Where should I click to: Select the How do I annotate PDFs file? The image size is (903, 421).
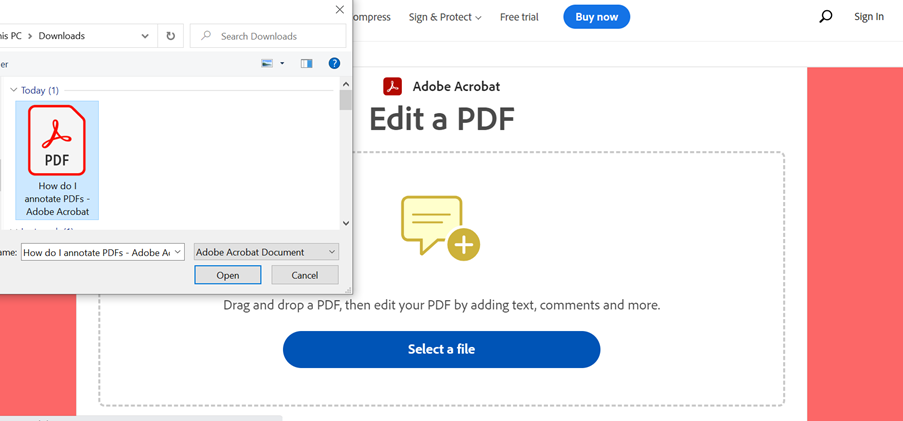pos(57,160)
